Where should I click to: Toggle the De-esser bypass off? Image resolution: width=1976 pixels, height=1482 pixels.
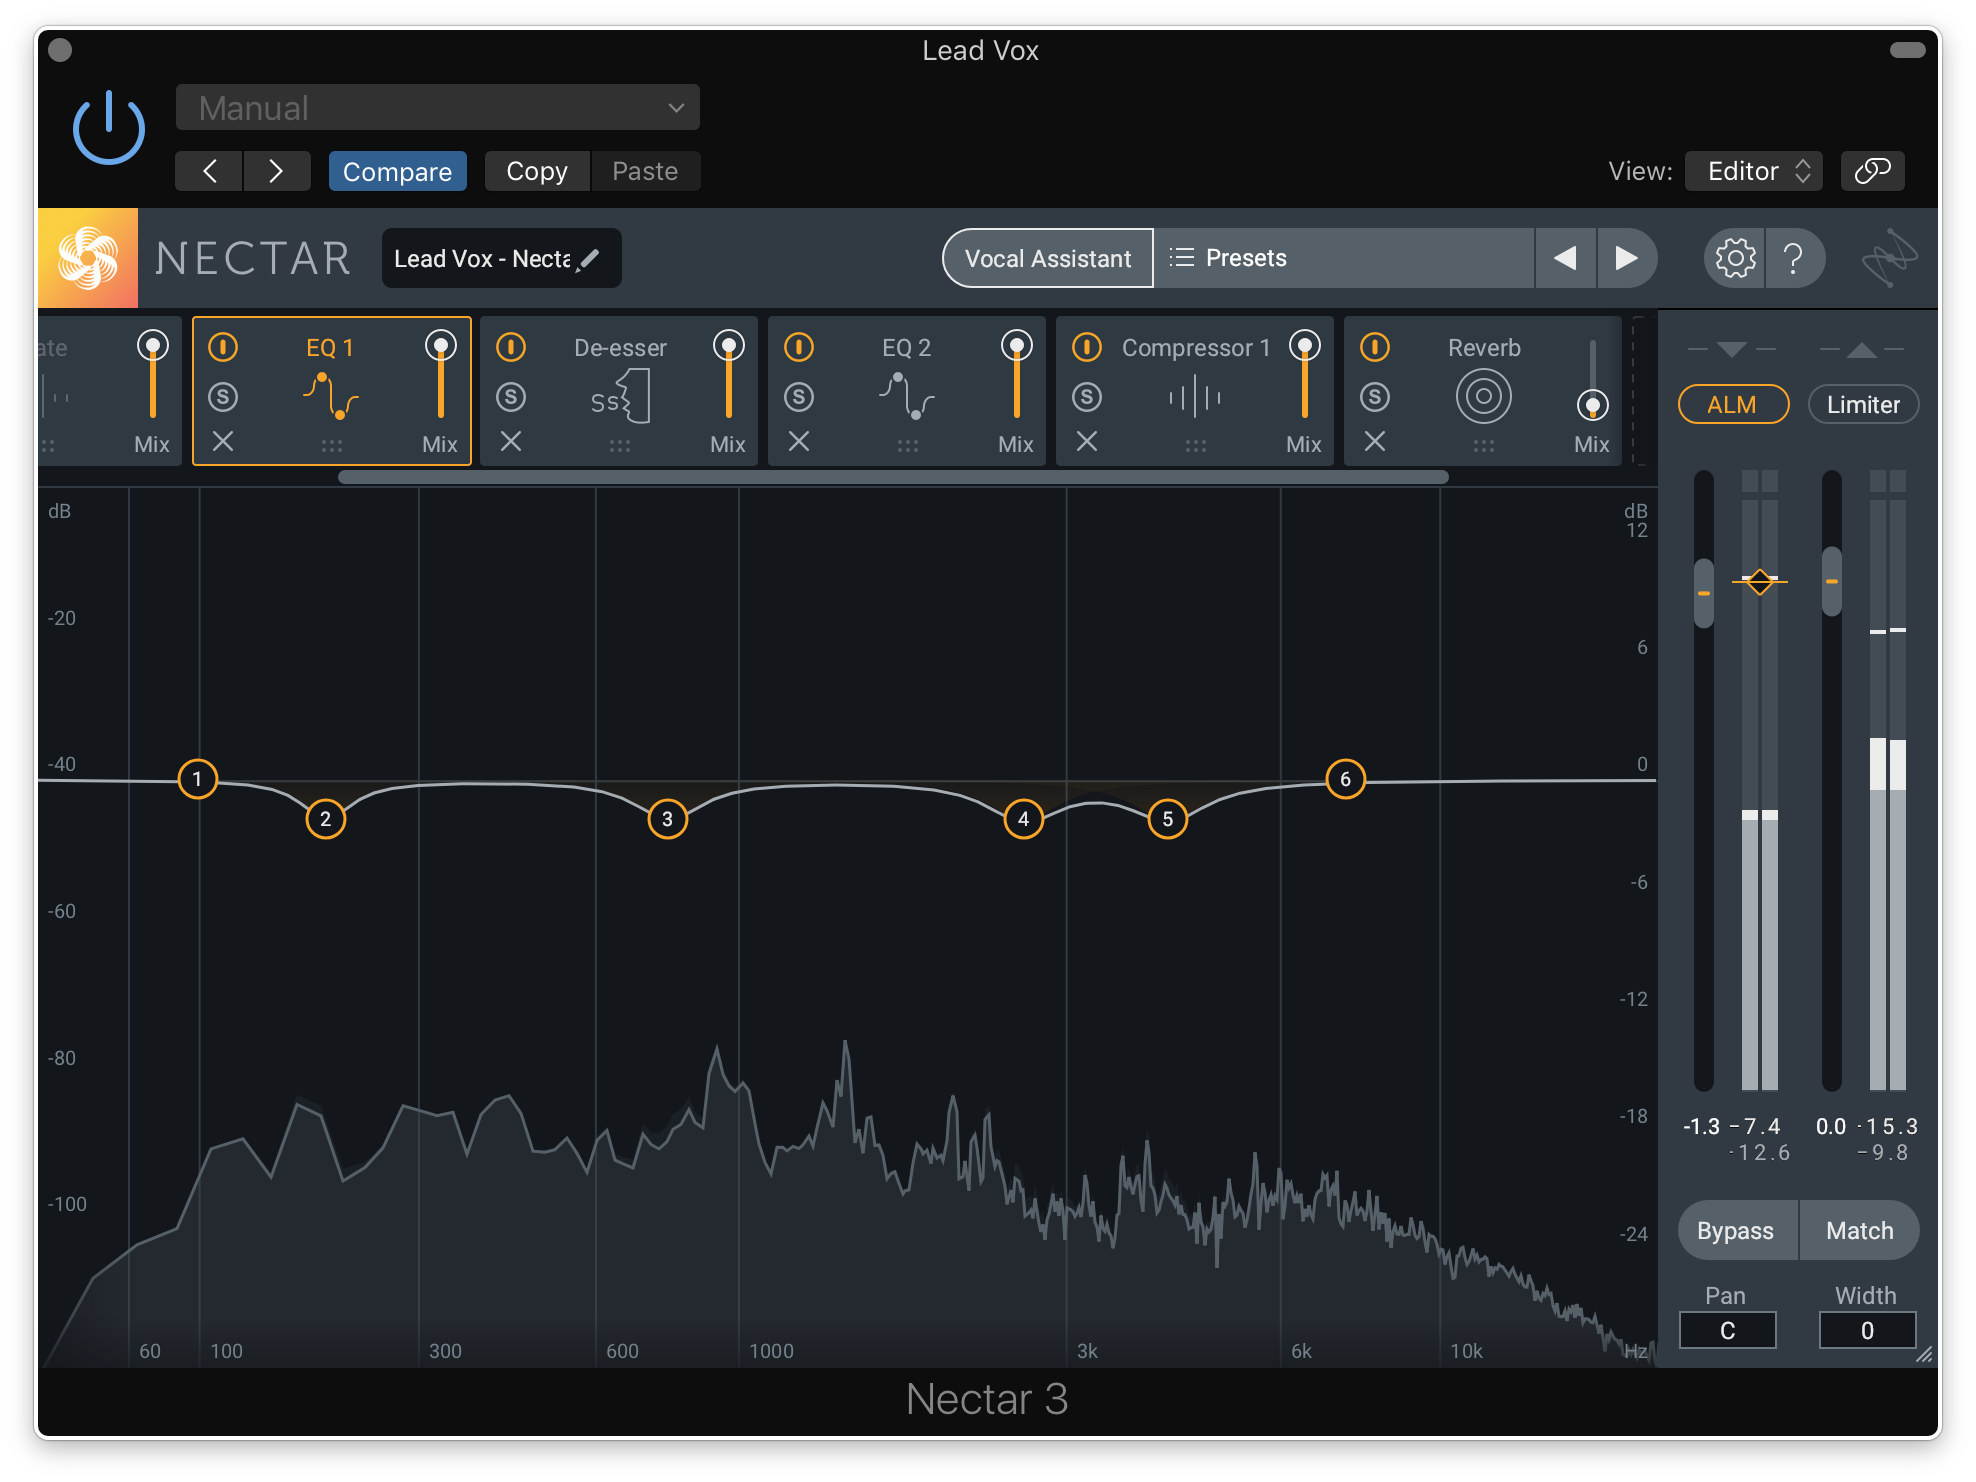coord(512,346)
